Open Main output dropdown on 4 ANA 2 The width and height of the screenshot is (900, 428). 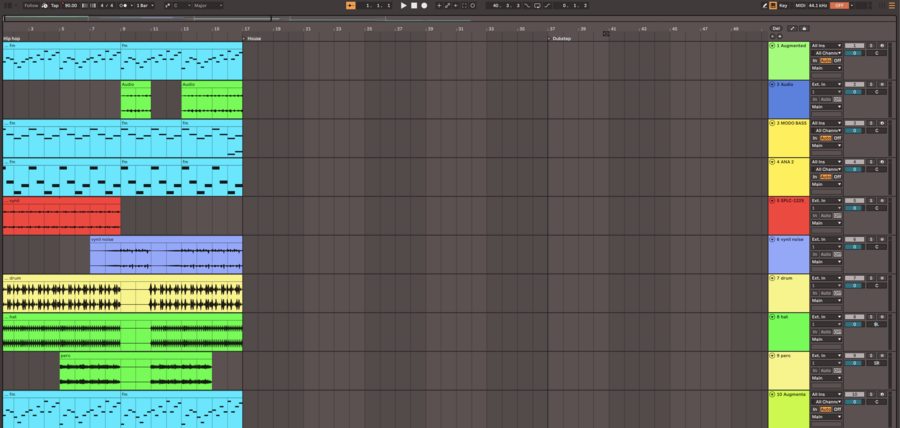click(x=826, y=184)
